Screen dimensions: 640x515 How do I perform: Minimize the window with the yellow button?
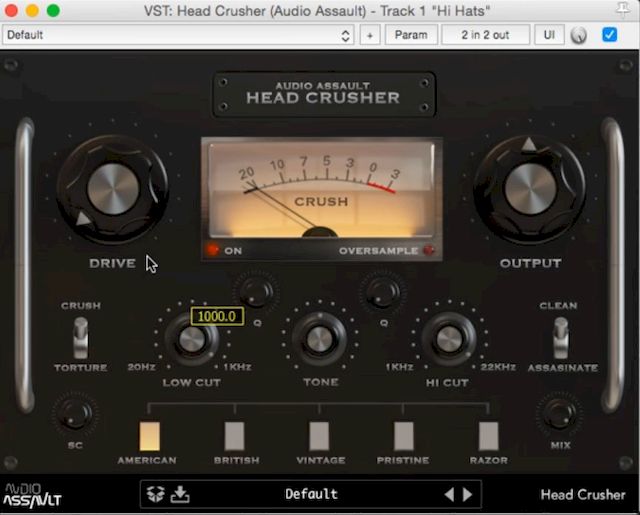click(32, 10)
